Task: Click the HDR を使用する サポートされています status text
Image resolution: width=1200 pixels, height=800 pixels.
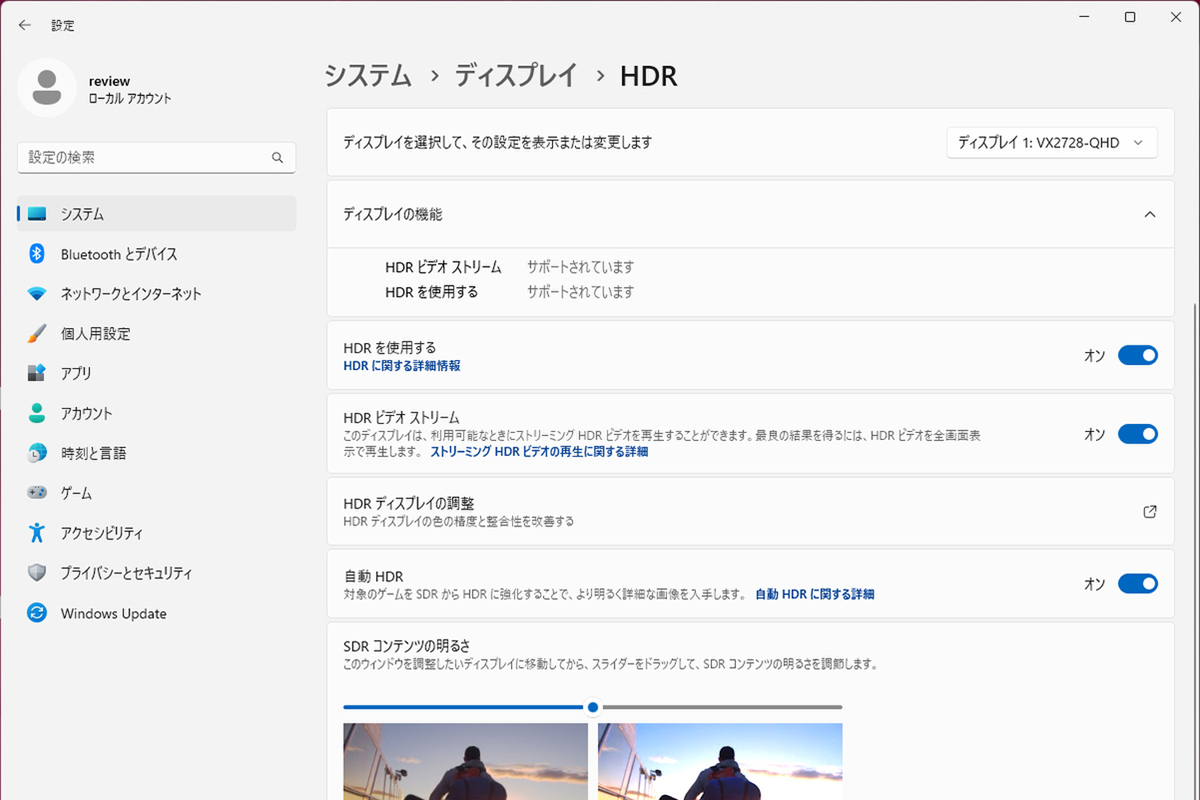Action: (581, 292)
